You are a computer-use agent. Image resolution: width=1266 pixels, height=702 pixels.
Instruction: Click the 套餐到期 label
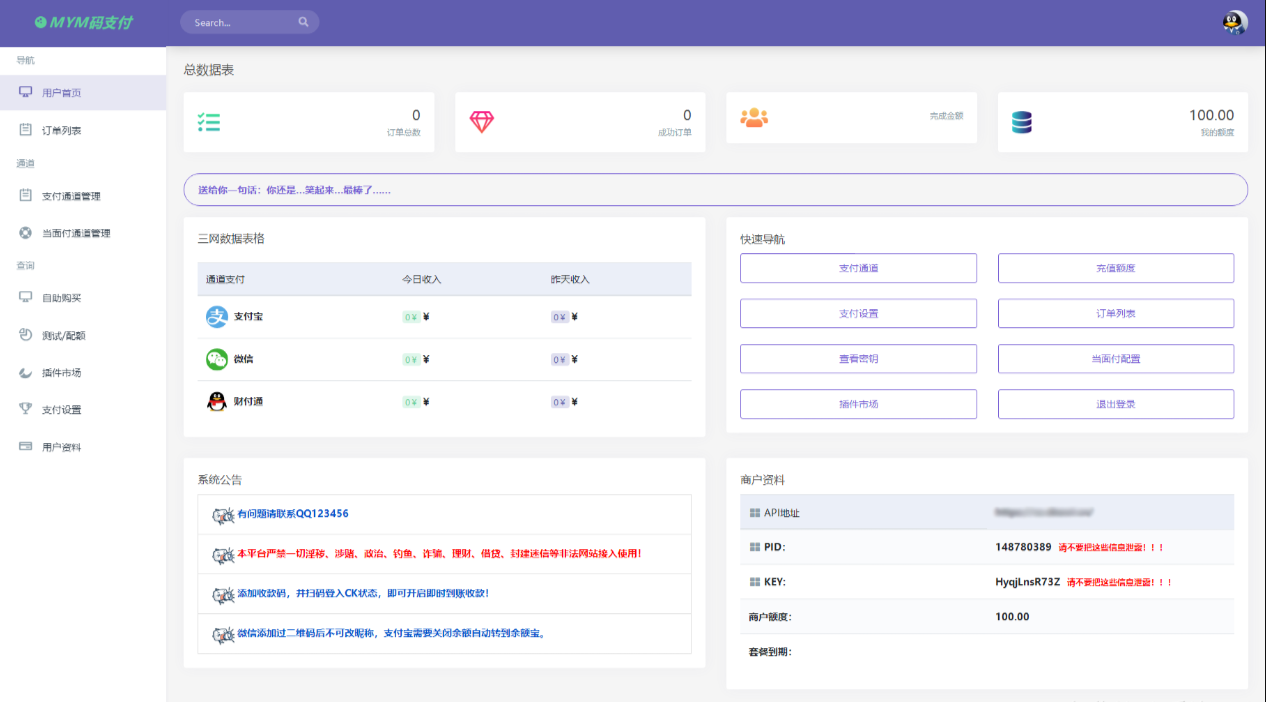(769, 652)
